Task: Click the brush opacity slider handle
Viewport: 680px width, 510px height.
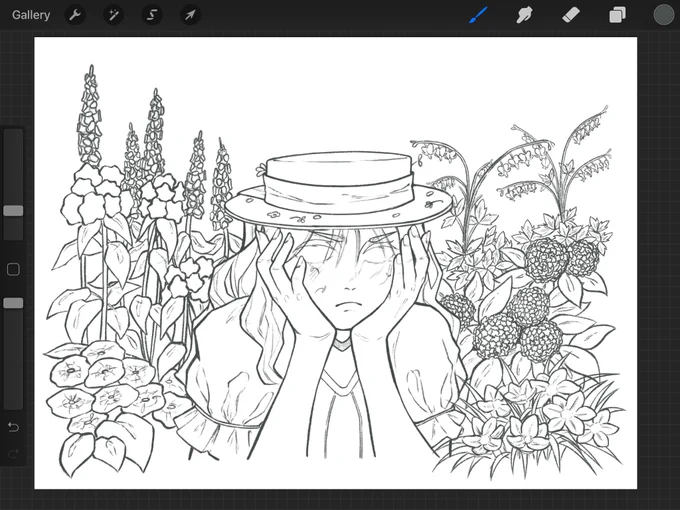Action: click(13, 303)
